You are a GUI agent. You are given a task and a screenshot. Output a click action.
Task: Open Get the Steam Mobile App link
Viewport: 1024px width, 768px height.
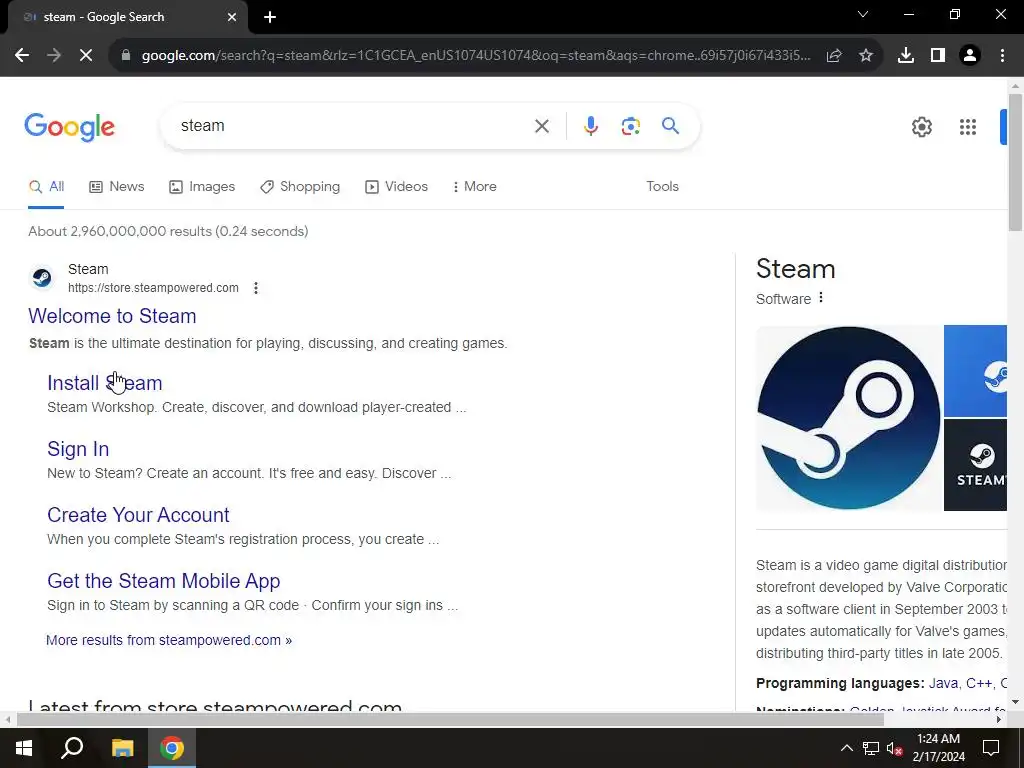[163, 581]
